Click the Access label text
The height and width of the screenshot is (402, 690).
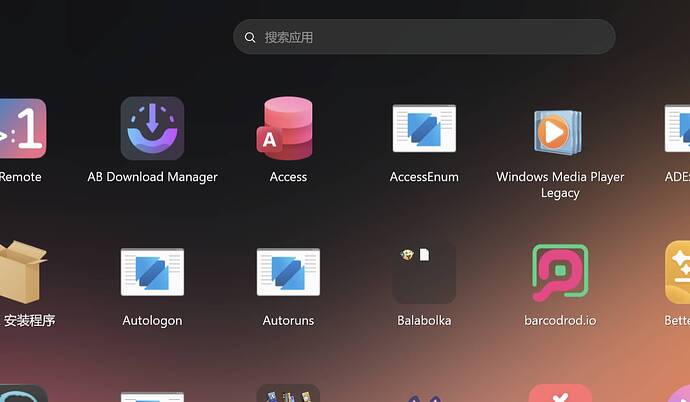click(288, 177)
